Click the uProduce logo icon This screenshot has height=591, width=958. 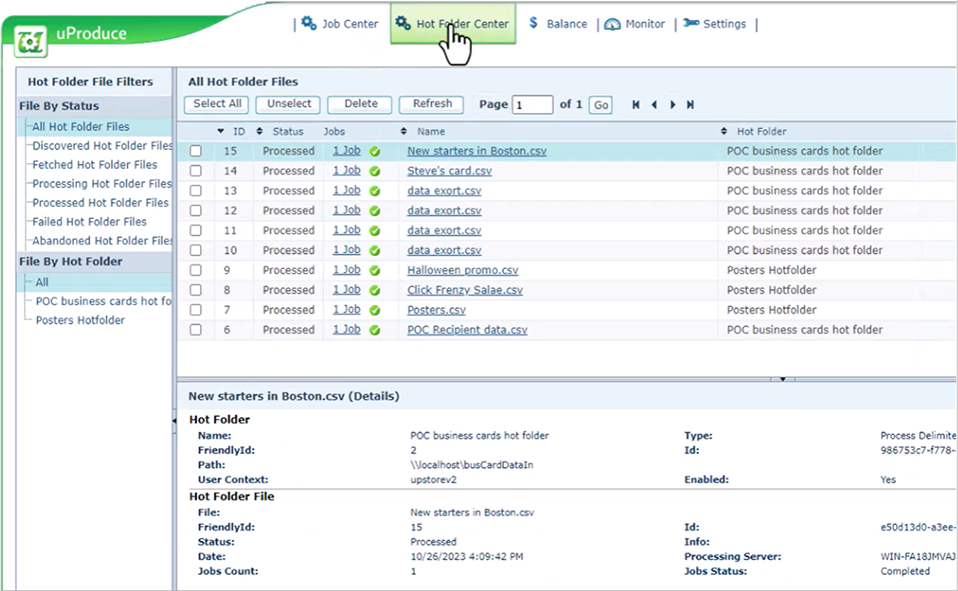(31, 42)
